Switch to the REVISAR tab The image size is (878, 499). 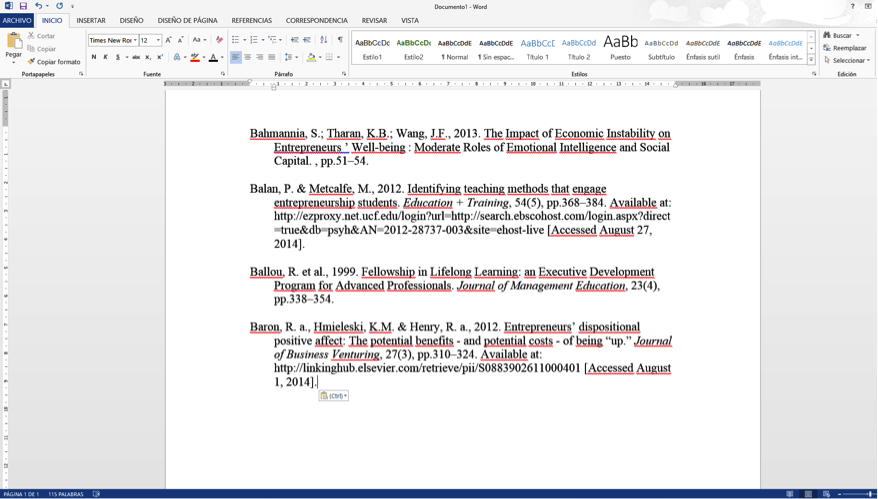374,20
